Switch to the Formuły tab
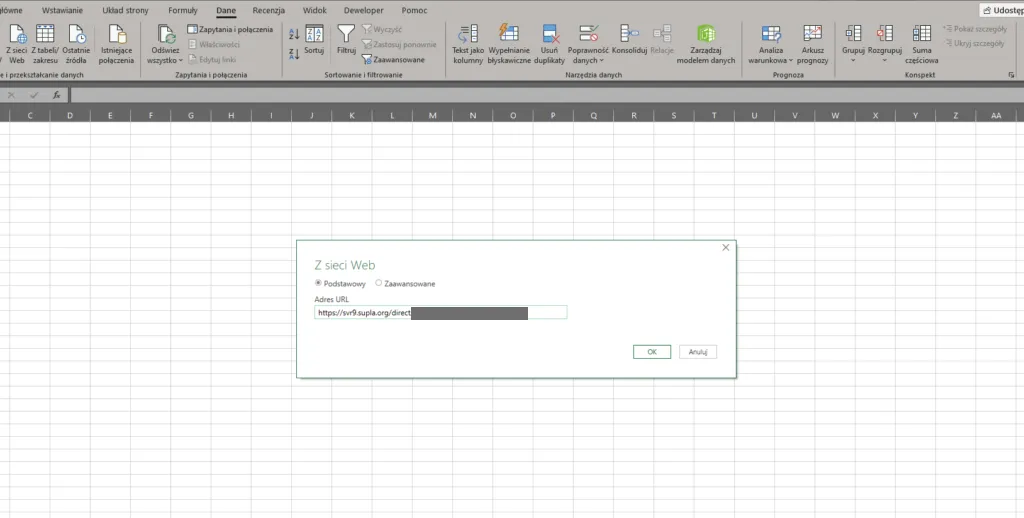1024x518 pixels. pos(183,10)
